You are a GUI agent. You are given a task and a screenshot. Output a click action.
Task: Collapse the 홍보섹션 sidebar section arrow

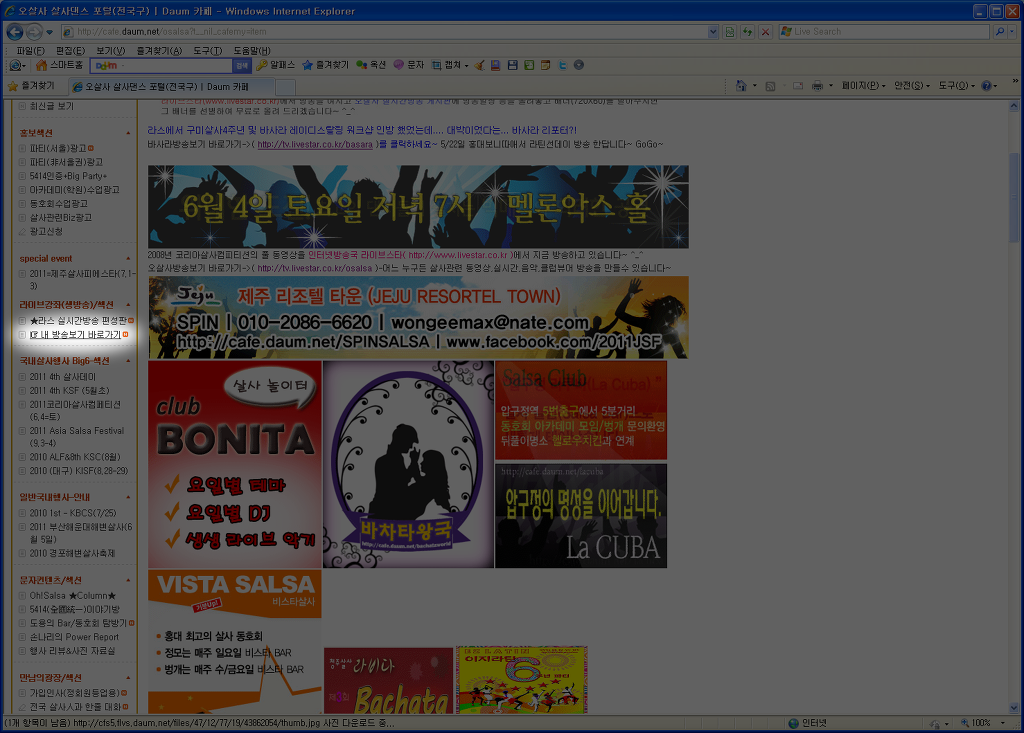click(x=128, y=133)
